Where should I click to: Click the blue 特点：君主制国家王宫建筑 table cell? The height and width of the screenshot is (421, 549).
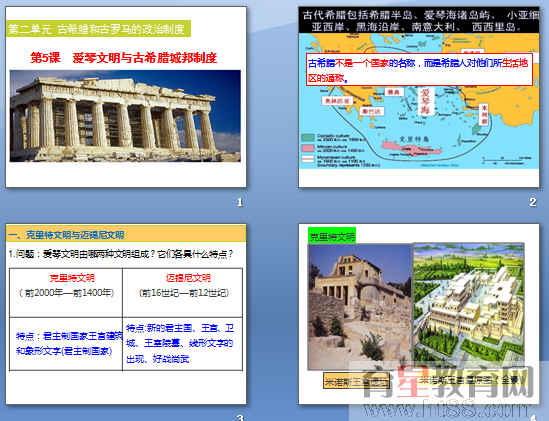pos(66,344)
